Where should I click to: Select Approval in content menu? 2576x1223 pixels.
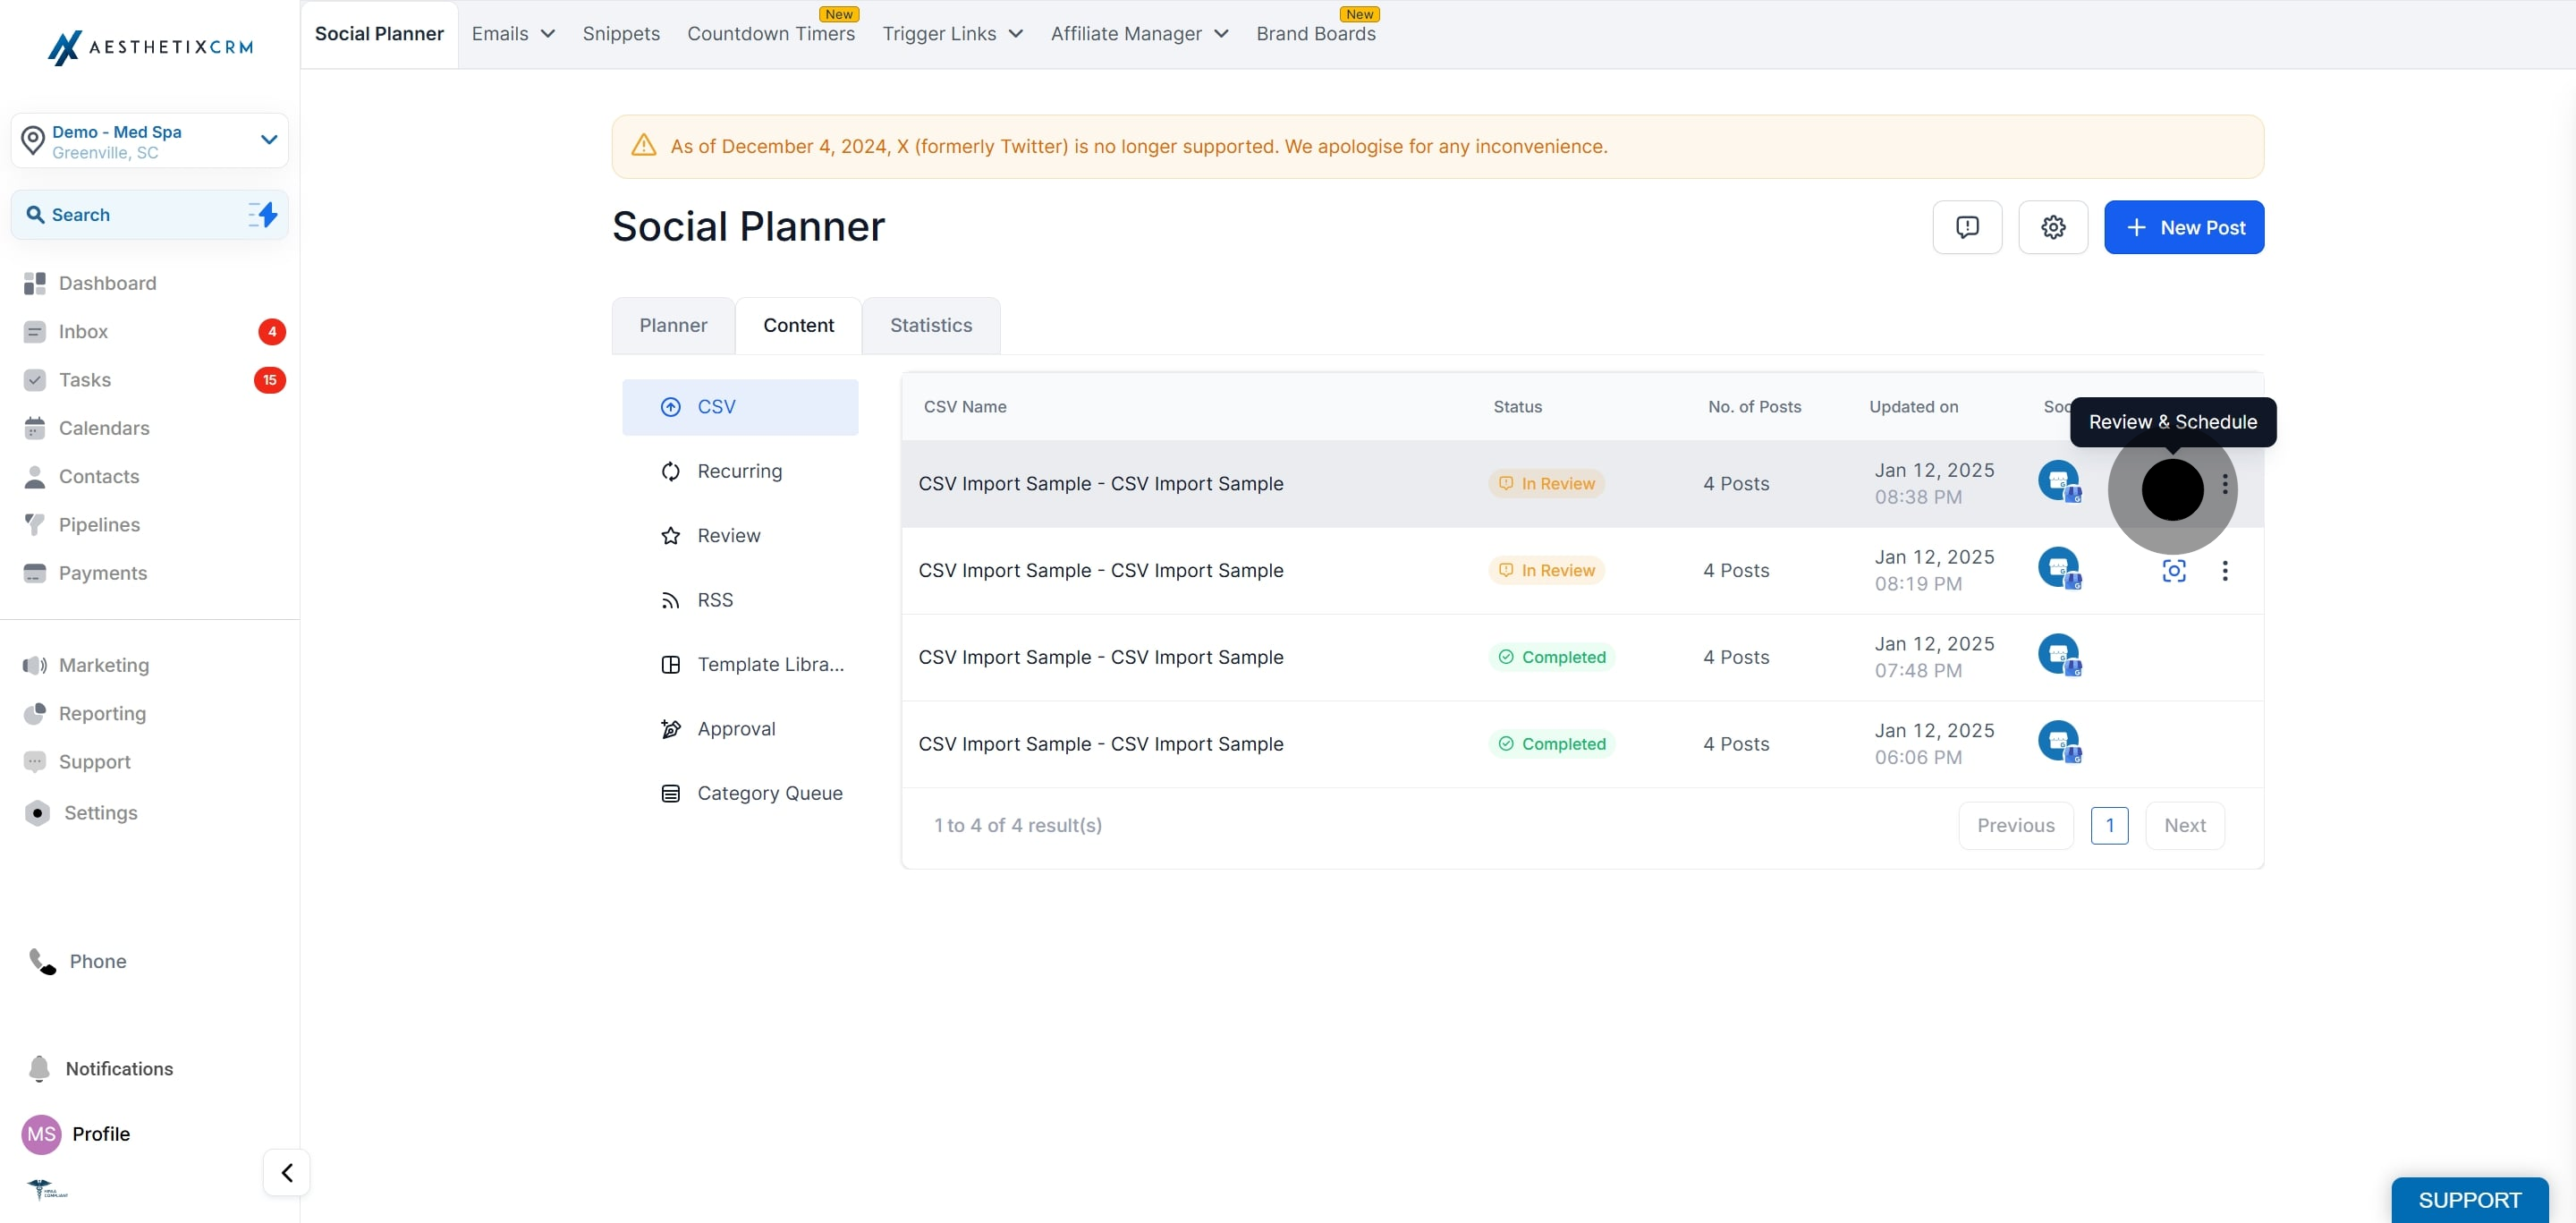pos(740,729)
